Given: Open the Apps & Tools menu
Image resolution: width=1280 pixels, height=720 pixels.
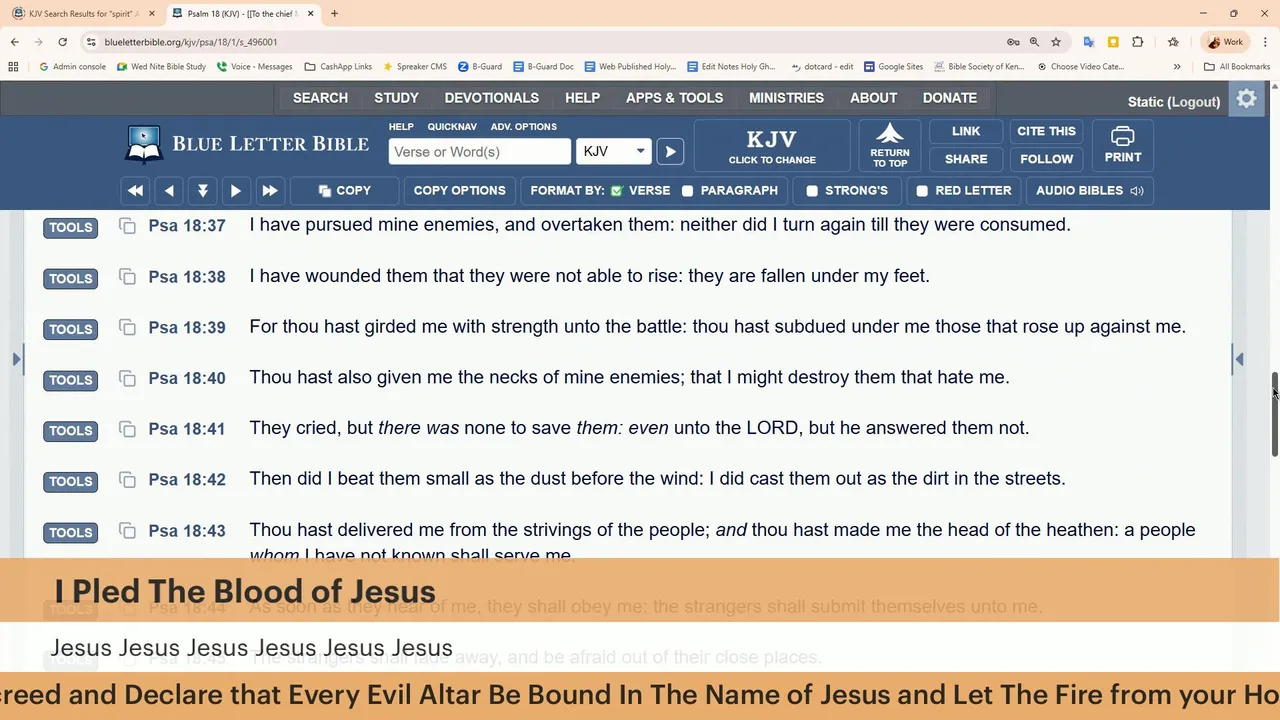Looking at the screenshot, I should [674, 98].
